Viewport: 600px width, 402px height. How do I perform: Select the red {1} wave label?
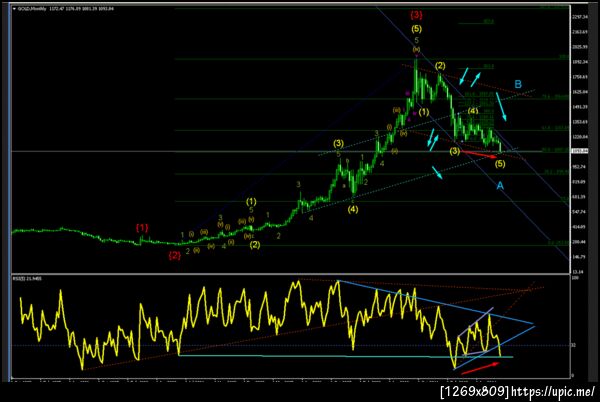(142, 228)
